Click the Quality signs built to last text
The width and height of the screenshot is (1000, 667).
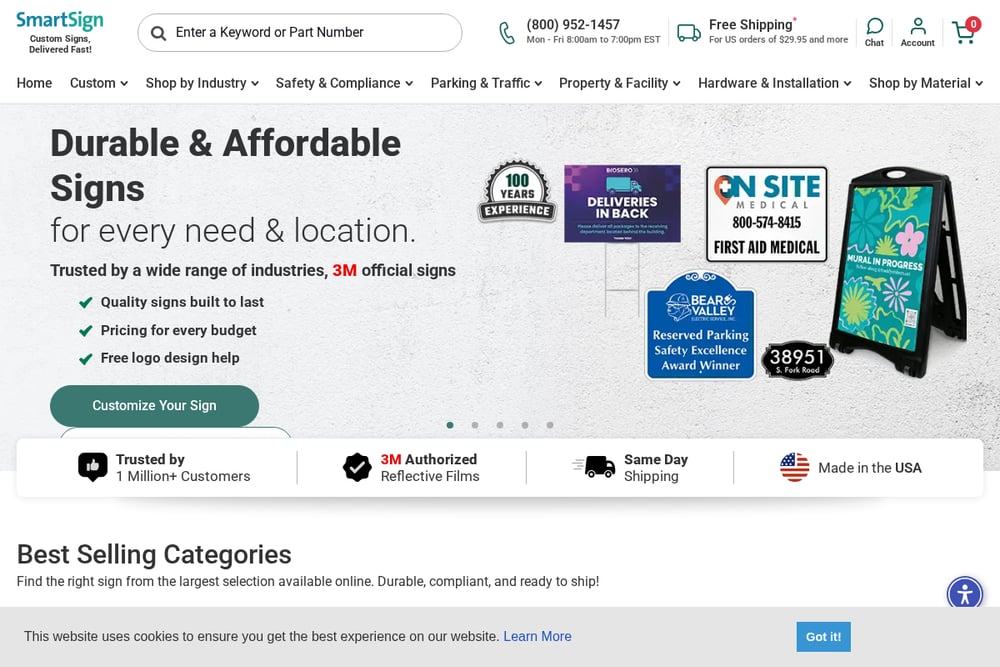(182, 302)
